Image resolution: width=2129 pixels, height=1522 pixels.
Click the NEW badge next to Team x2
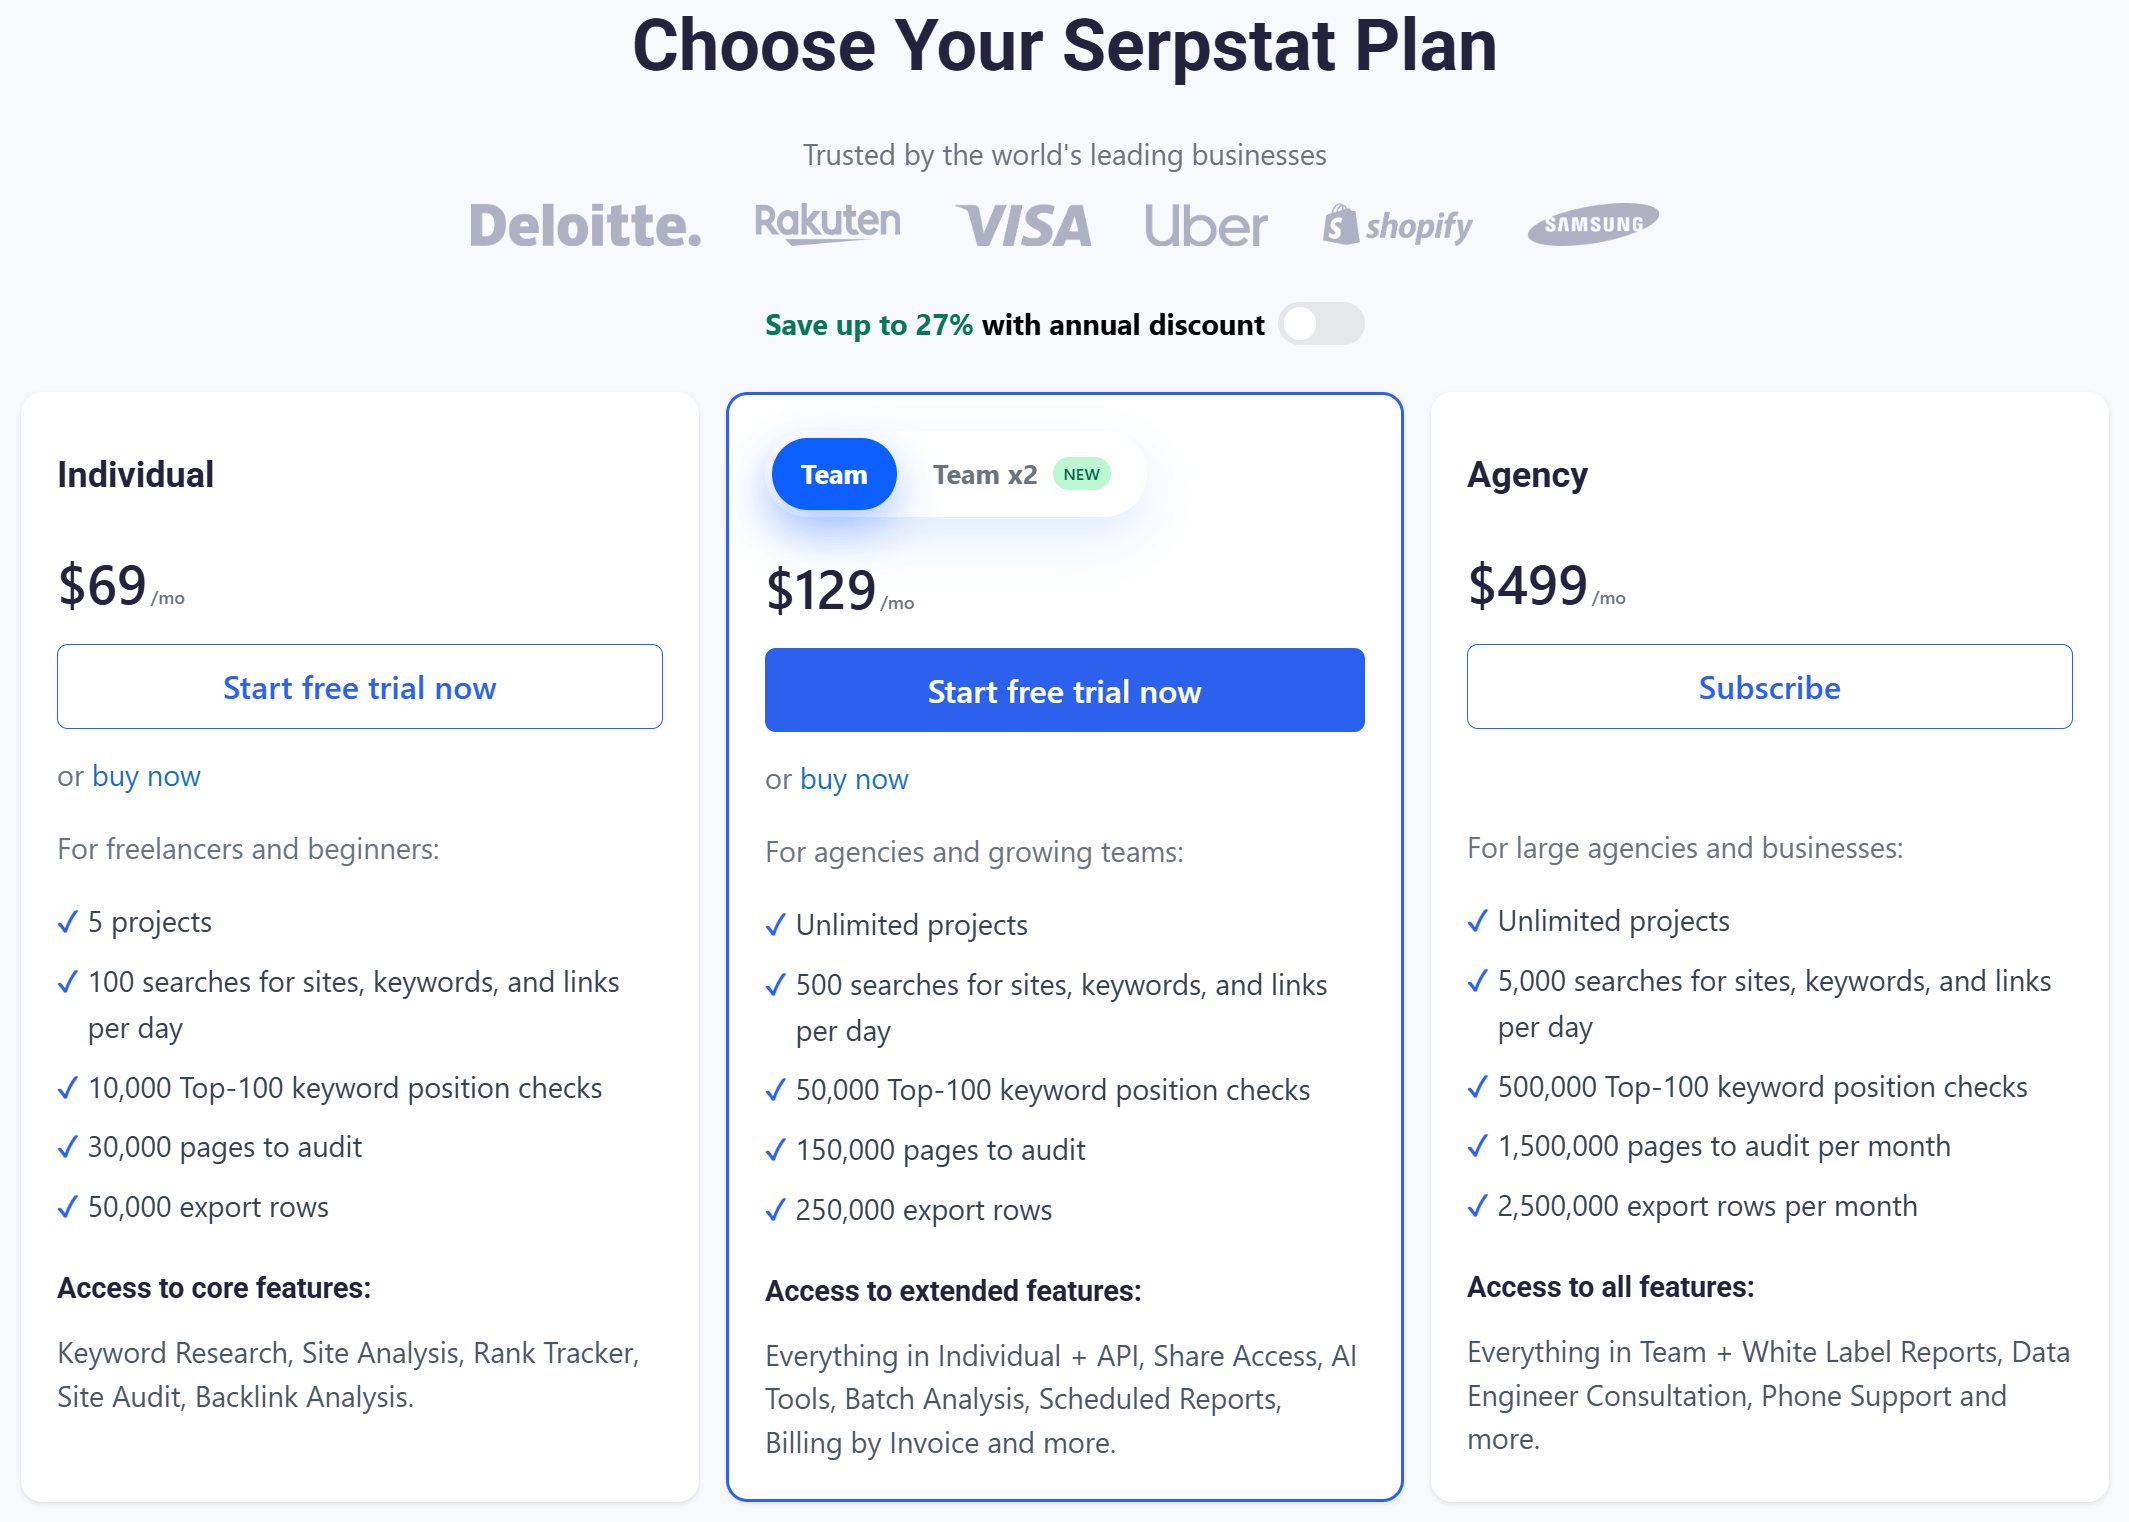pyautogui.click(x=1081, y=474)
